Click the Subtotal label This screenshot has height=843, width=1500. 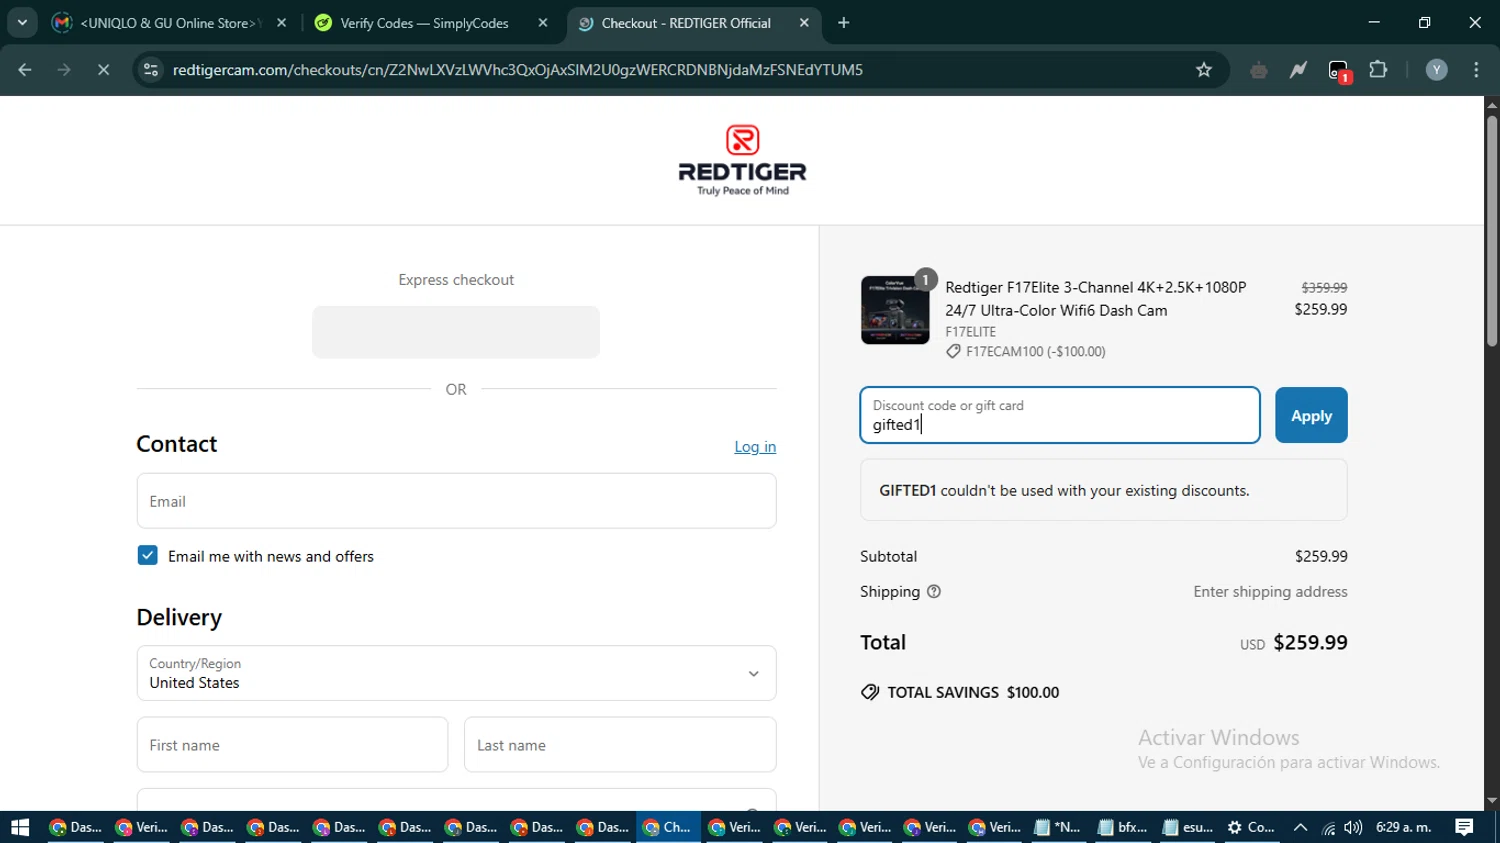pos(888,556)
